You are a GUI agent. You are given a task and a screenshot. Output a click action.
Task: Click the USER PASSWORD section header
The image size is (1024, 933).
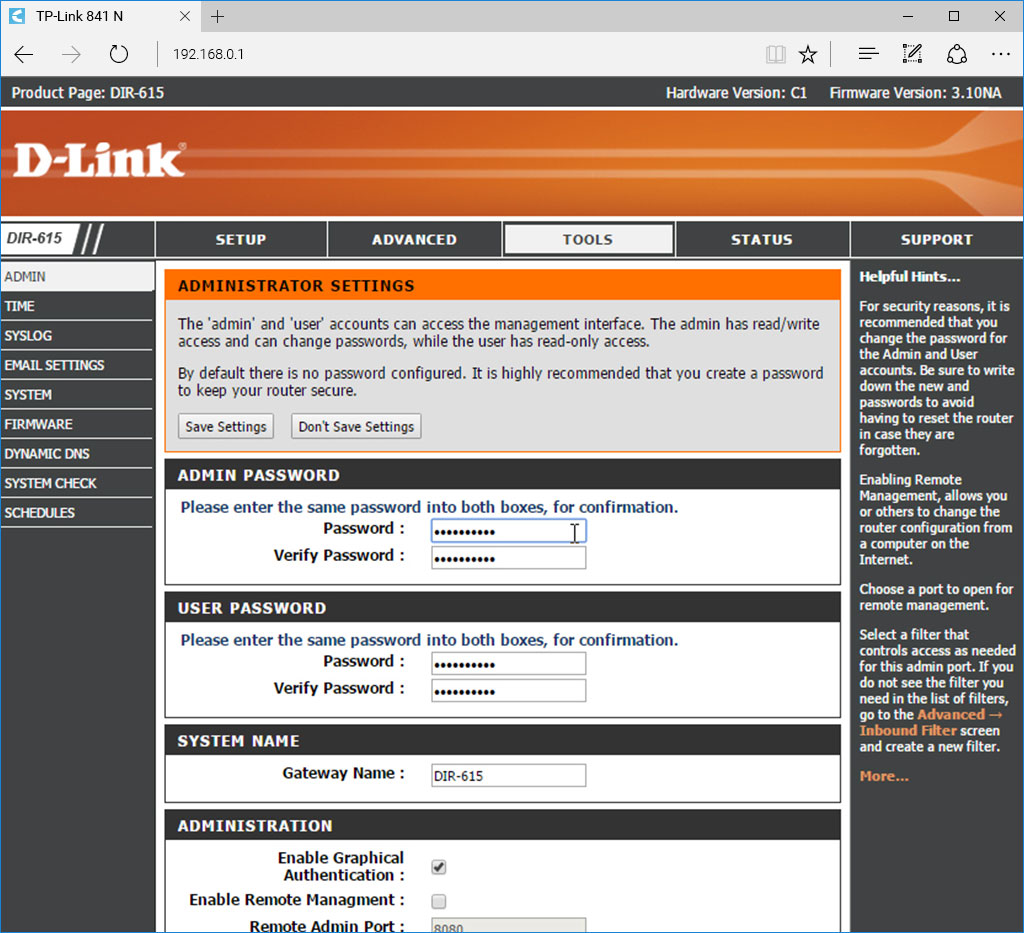coord(503,608)
